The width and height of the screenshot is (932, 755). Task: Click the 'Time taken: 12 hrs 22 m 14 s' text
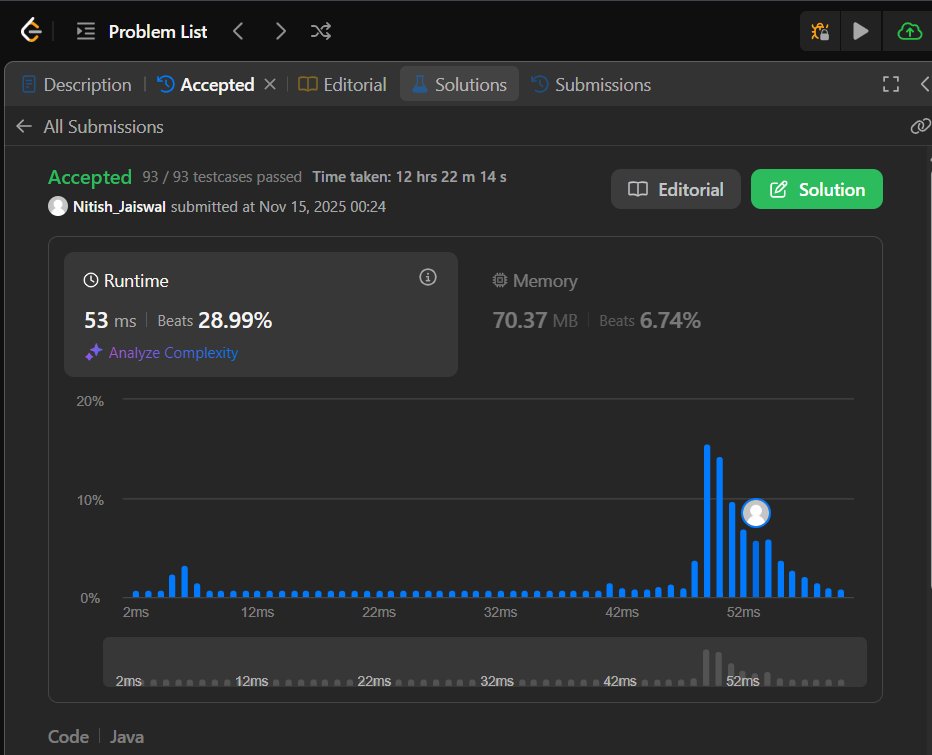(x=410, y=177)
